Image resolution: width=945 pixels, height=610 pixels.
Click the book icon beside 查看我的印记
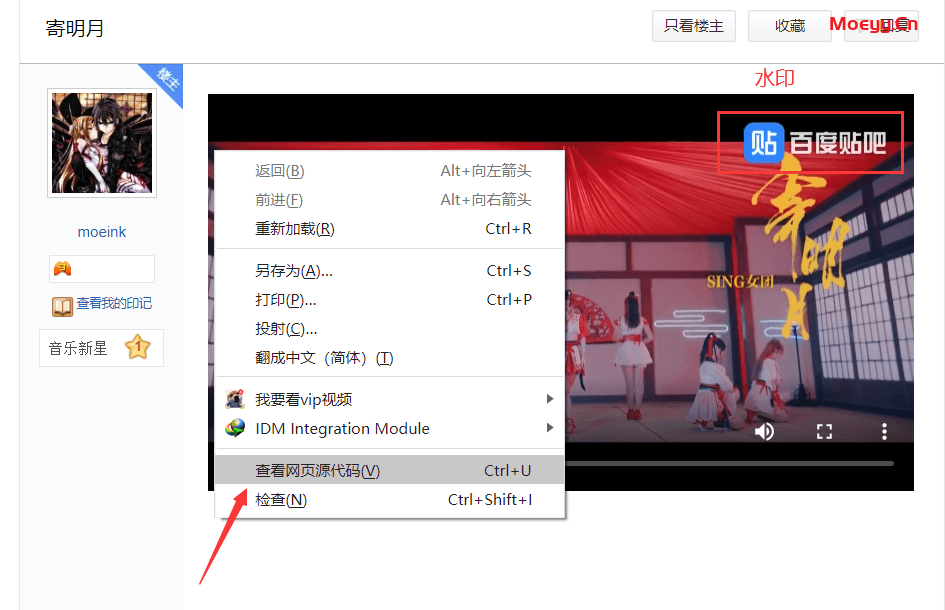[62, 306]
